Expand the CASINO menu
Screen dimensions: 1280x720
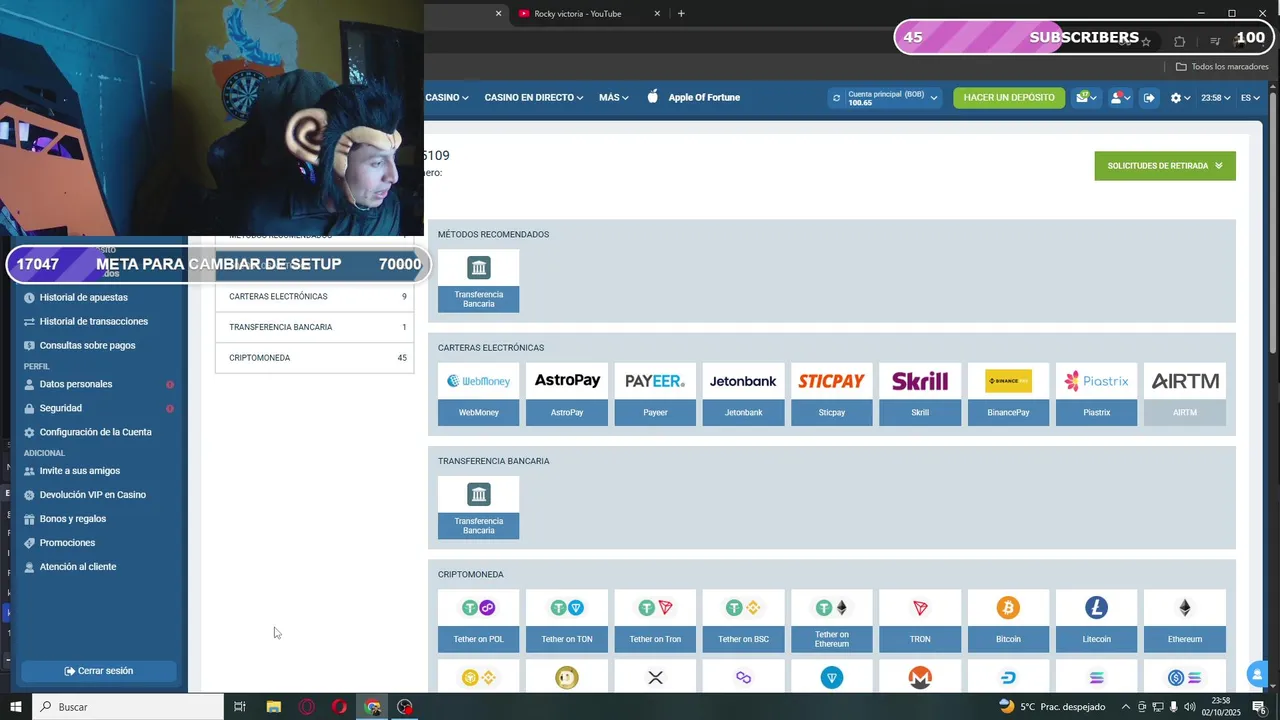448,98
